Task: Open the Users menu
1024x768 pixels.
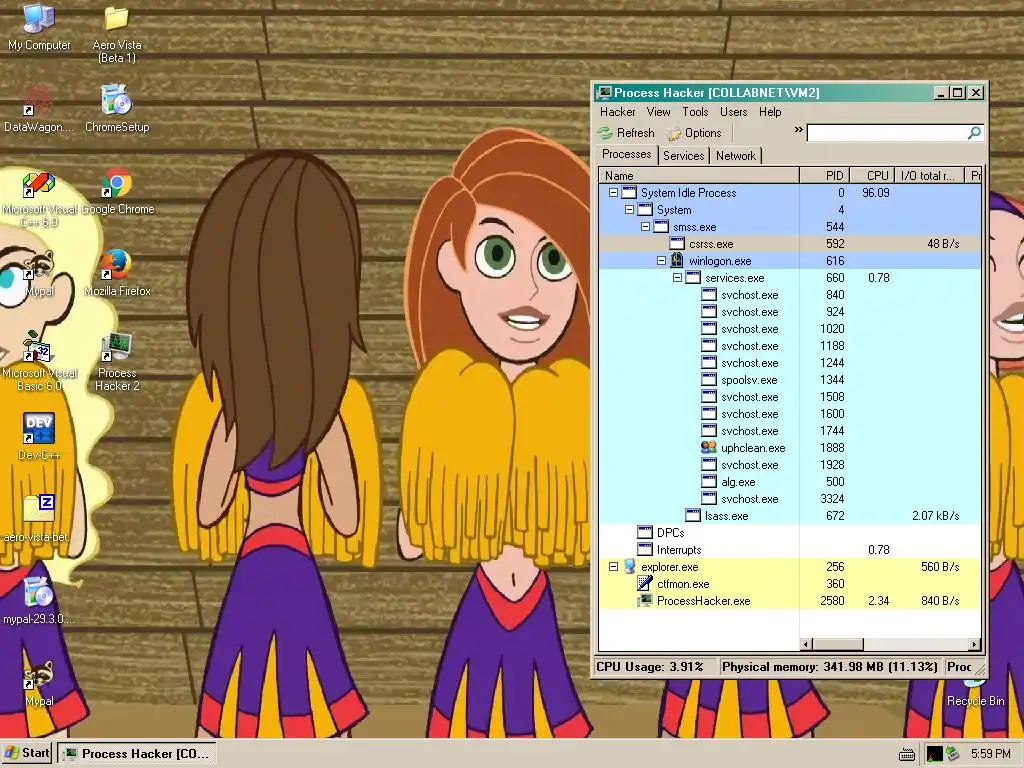Action: [733, 112]
